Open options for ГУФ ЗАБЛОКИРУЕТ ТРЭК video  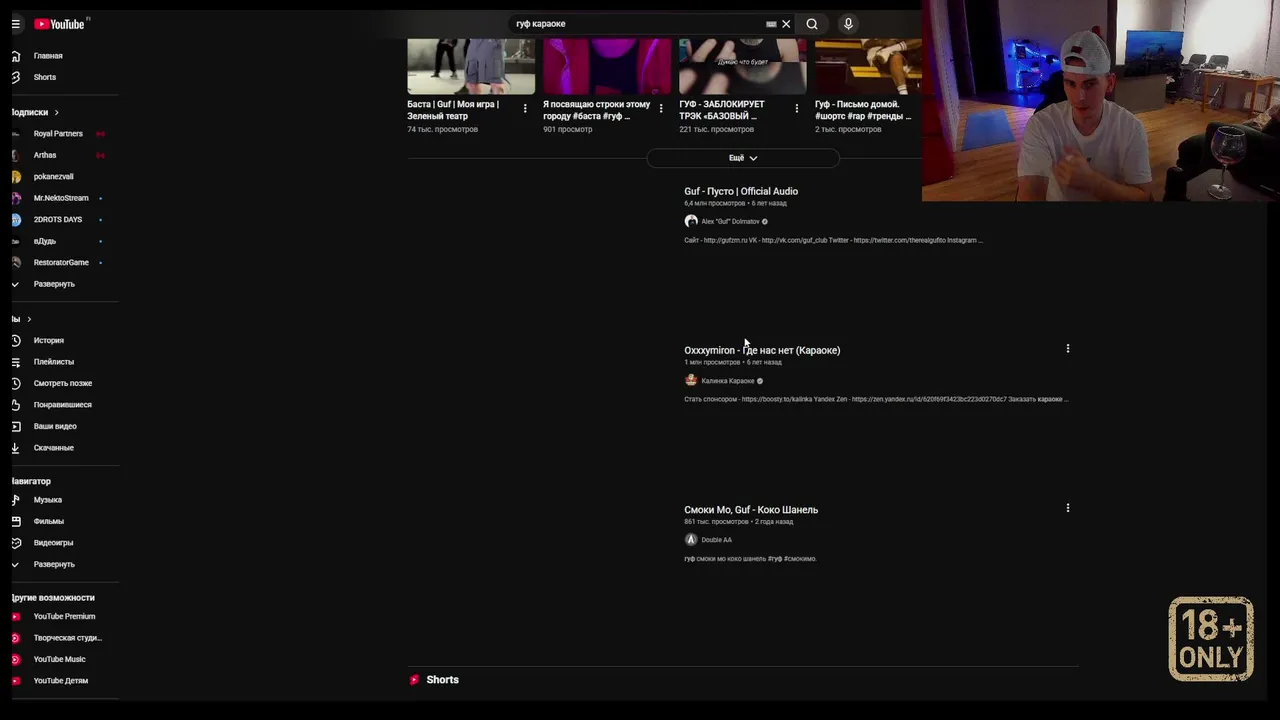797,108
